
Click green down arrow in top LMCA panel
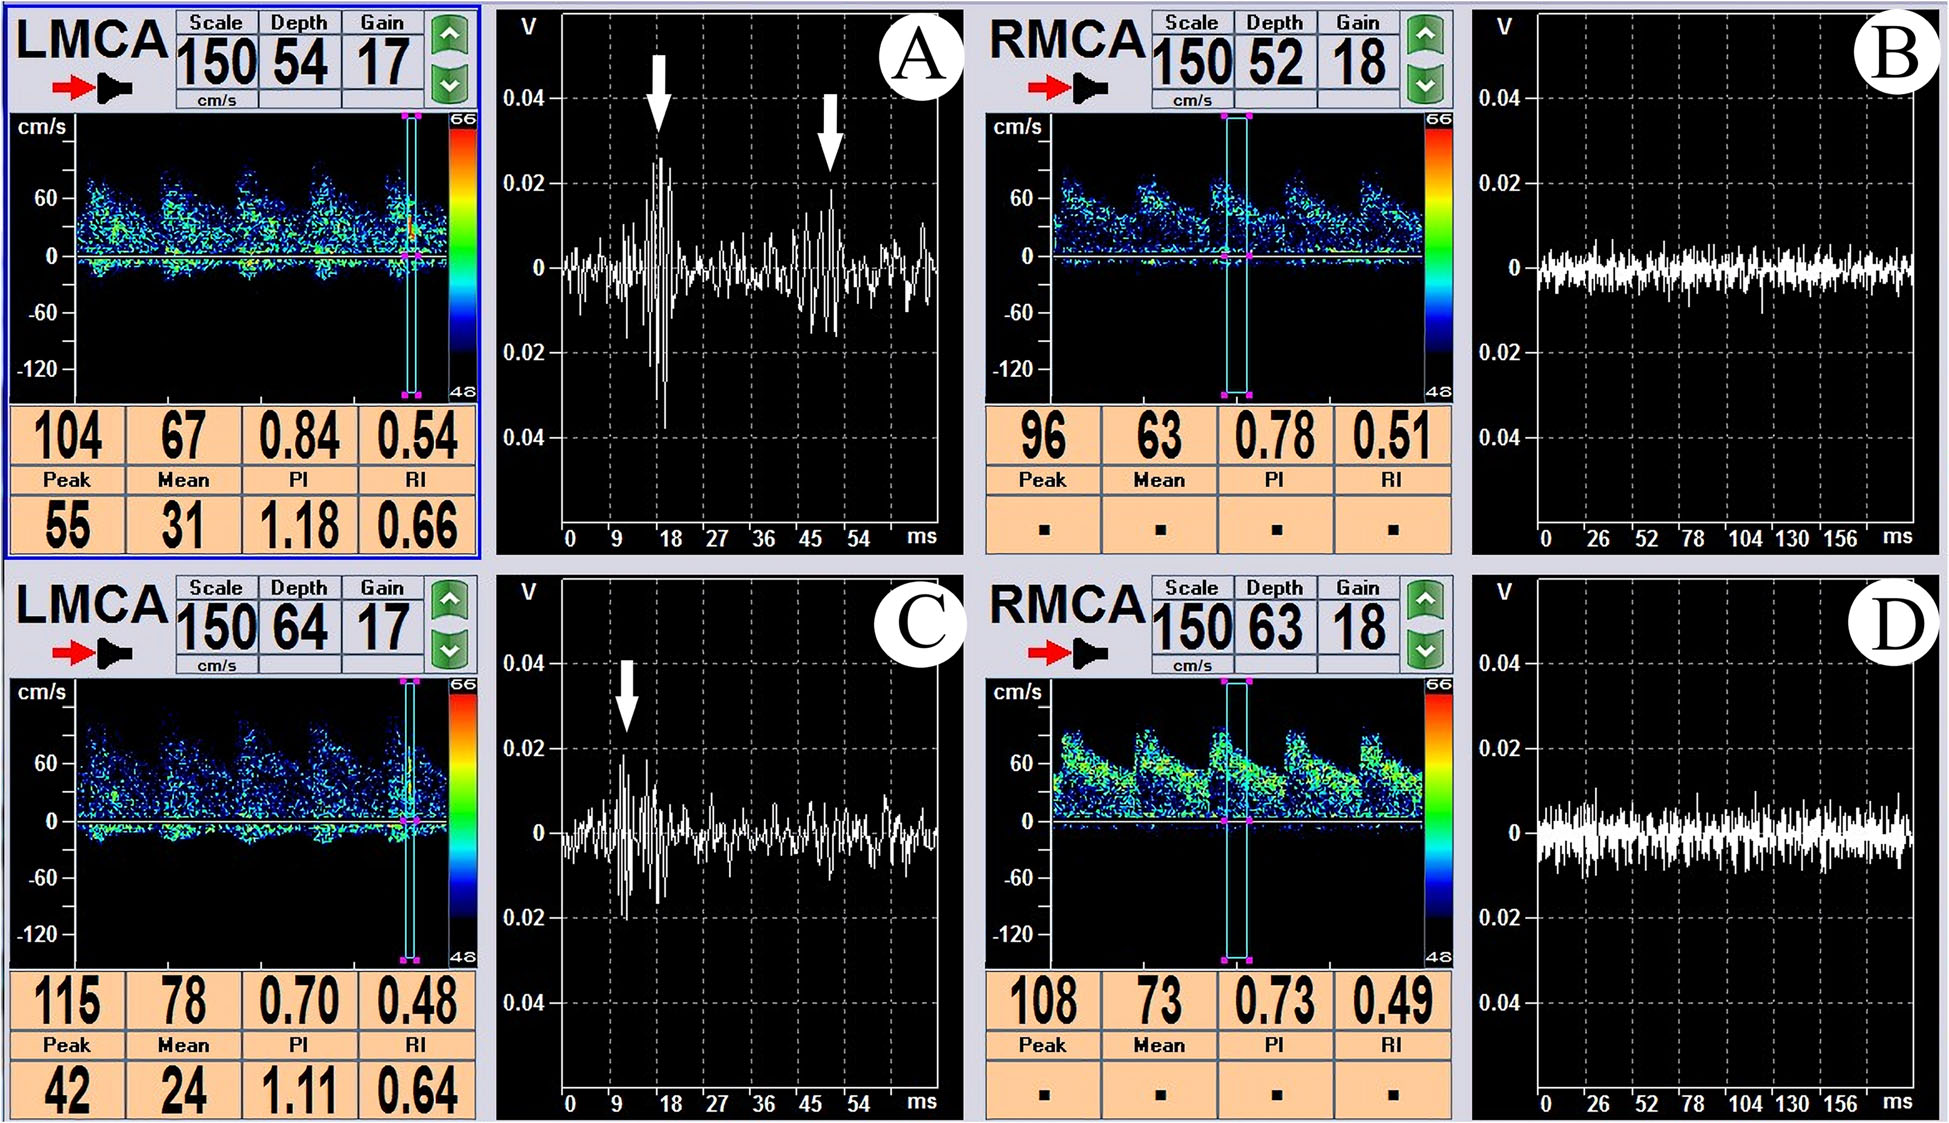coord(450,84)
